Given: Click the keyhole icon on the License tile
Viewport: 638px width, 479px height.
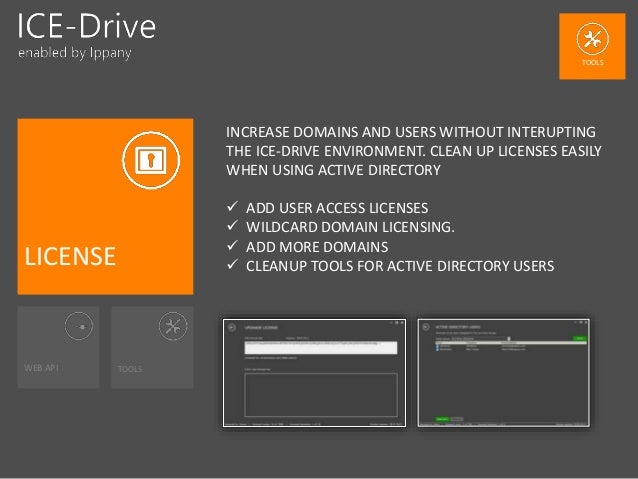Looking at the screenshot, I should 151,160.
